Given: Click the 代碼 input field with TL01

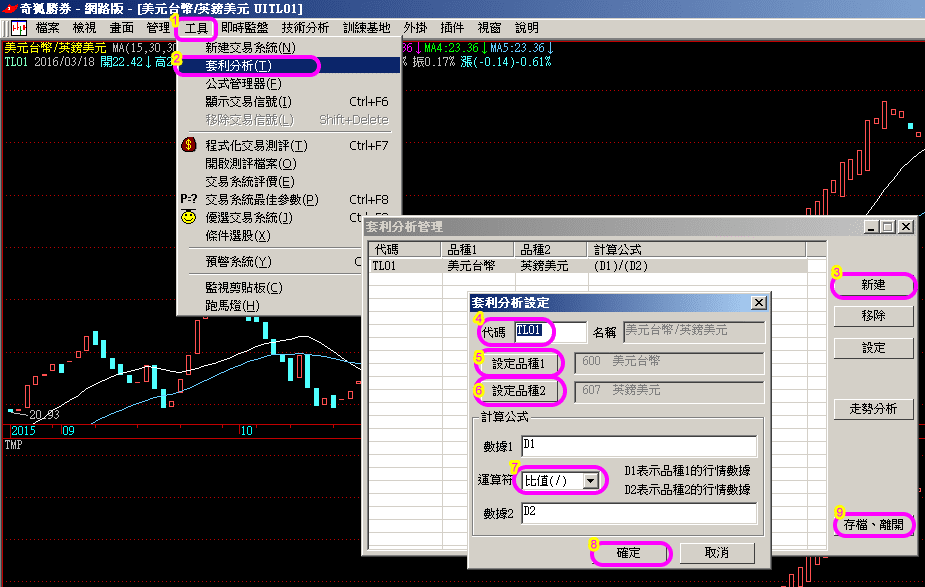Looking at the screenshot, I should pyautogui.click(x=549, y=331).
